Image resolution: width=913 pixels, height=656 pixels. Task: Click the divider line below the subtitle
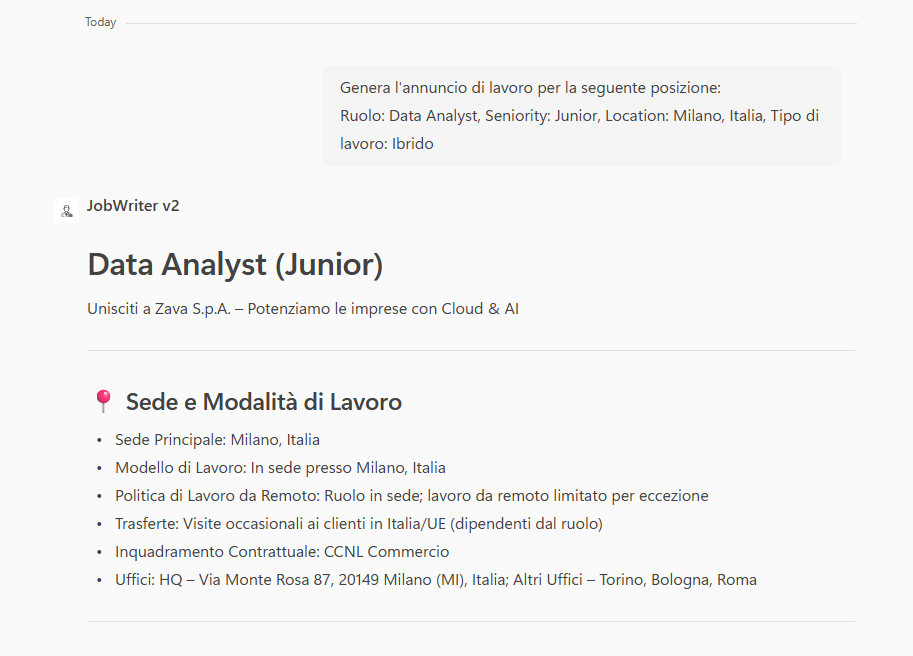(x=471, y=350)
